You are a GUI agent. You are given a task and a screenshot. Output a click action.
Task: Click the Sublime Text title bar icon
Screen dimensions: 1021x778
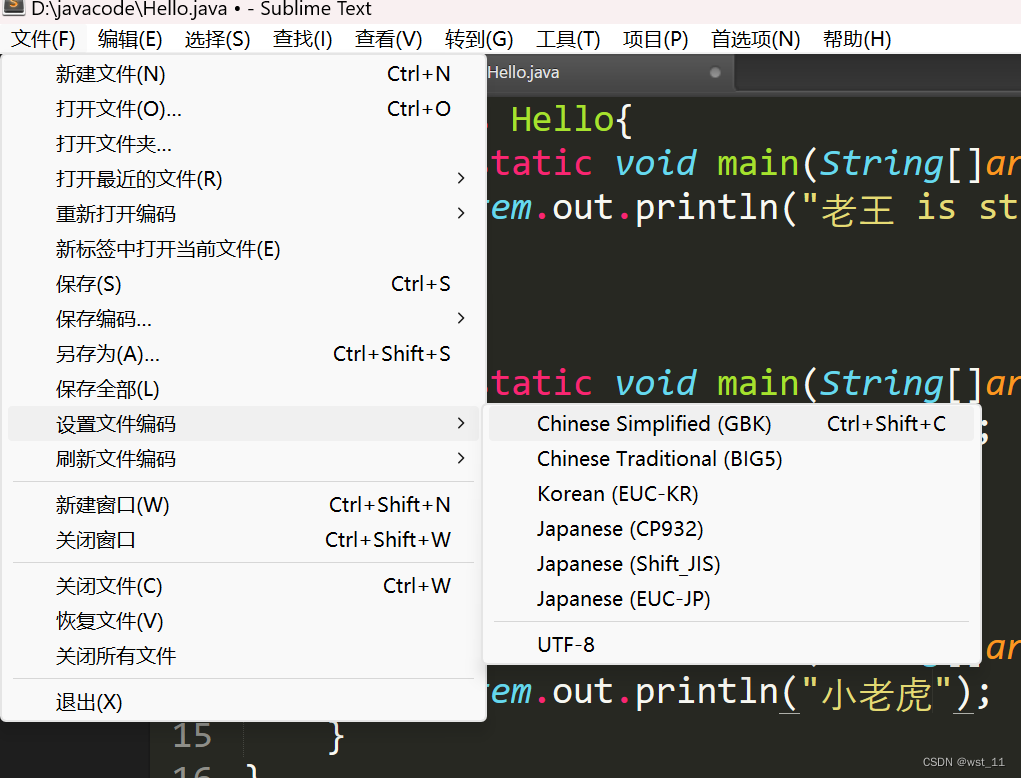(14, 7)
